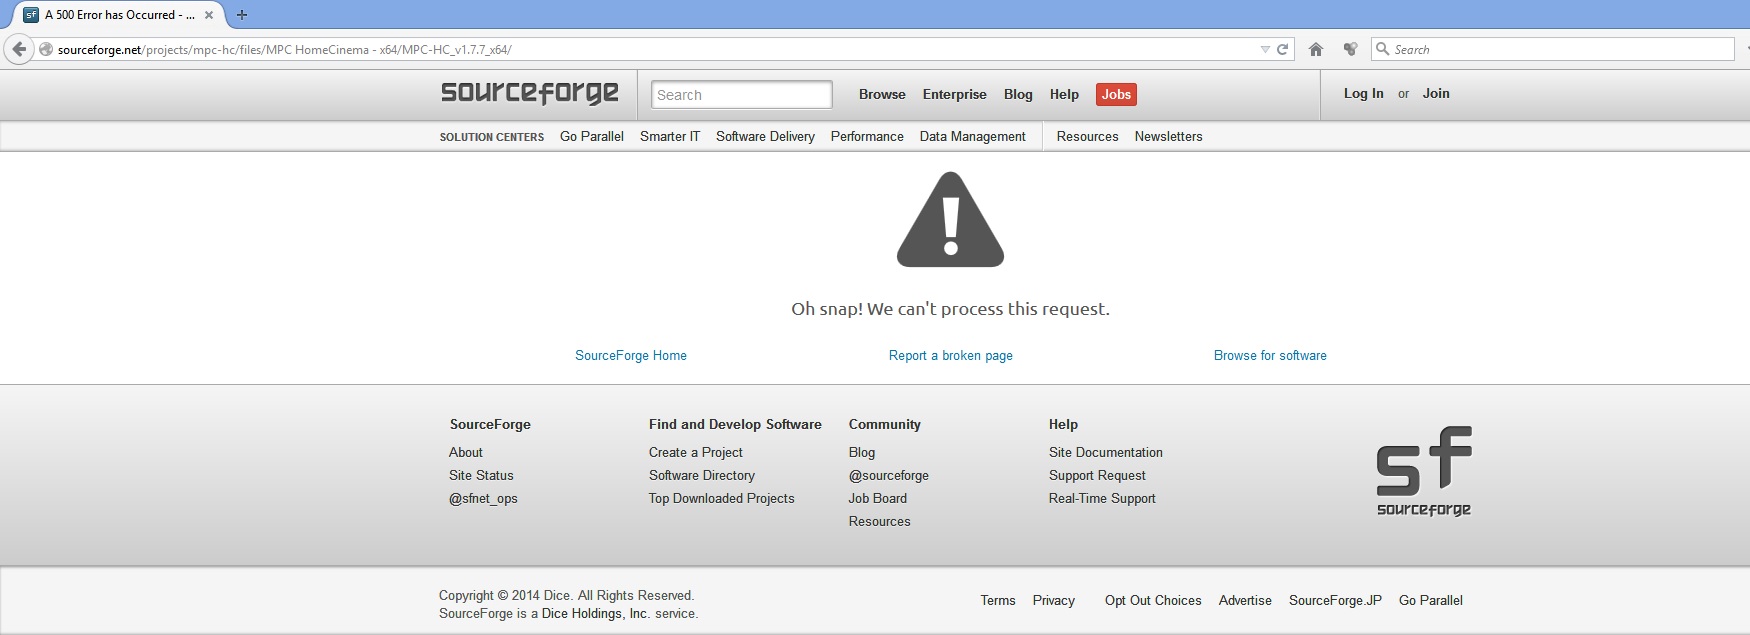
Task: Click the large sf logo in footer
Action: point(1423,471)
